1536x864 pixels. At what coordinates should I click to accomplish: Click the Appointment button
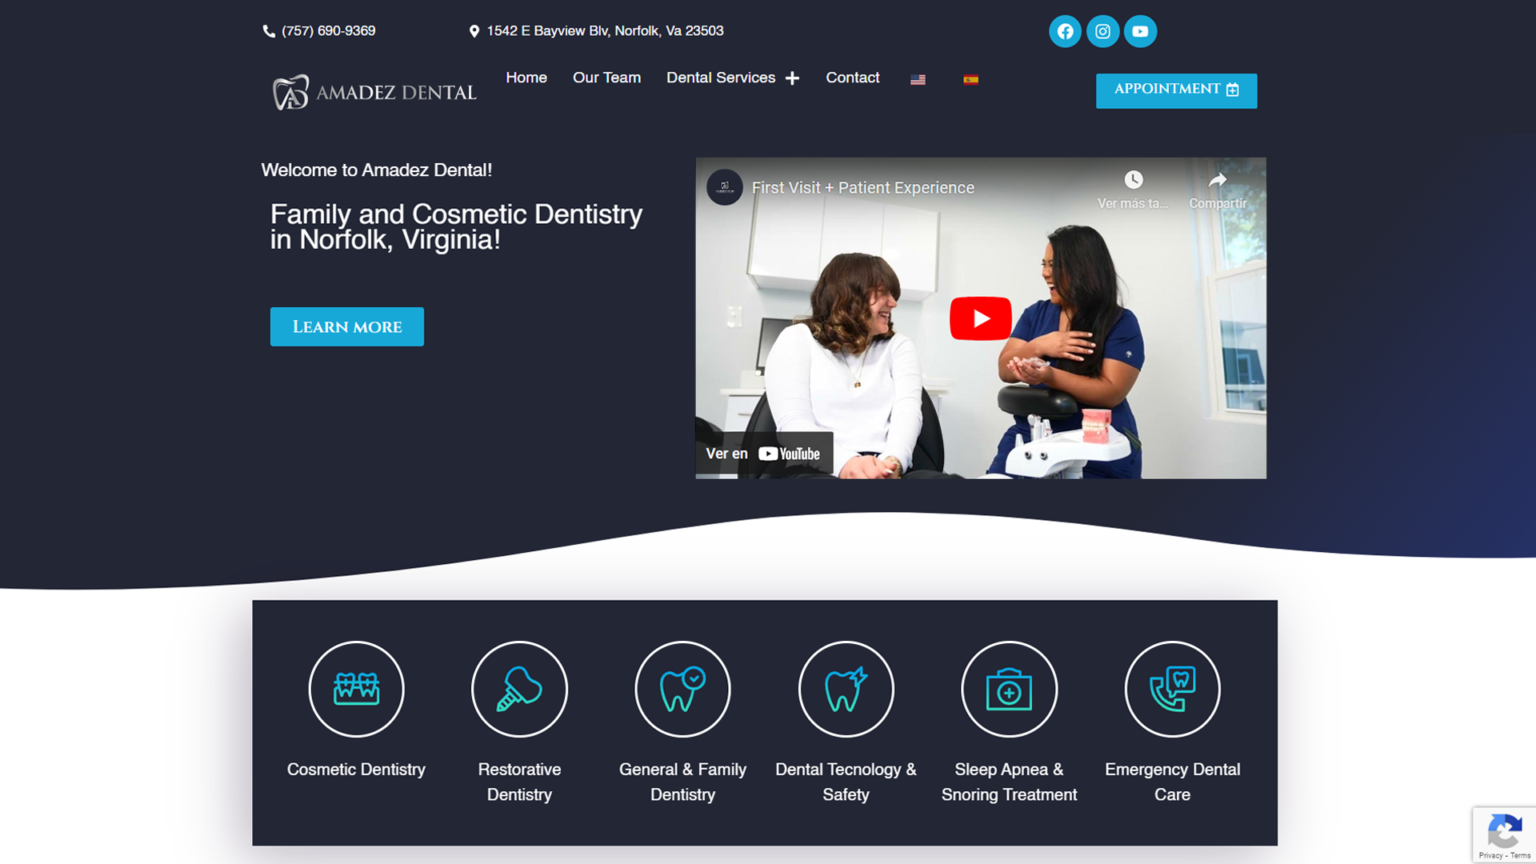coord(1176,90)
